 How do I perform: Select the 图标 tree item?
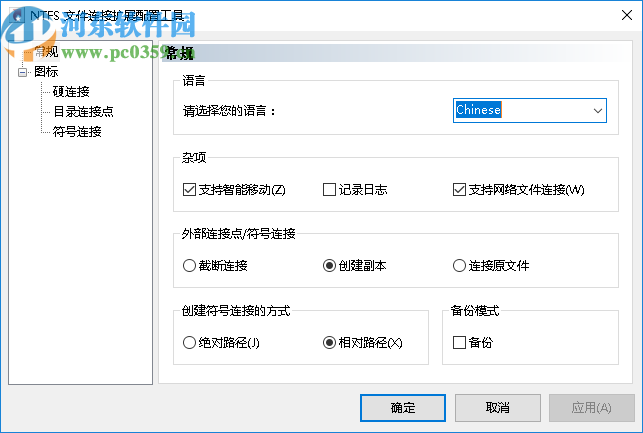pos(46,72)
